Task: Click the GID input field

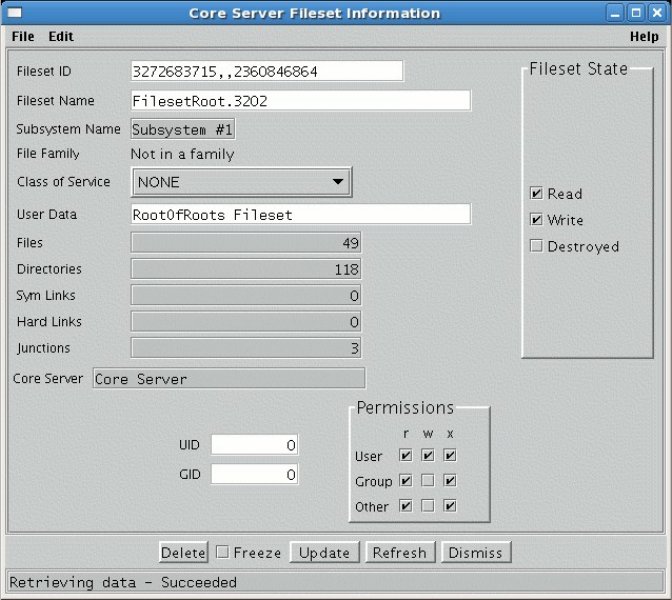Action: [x=255, y=474]
